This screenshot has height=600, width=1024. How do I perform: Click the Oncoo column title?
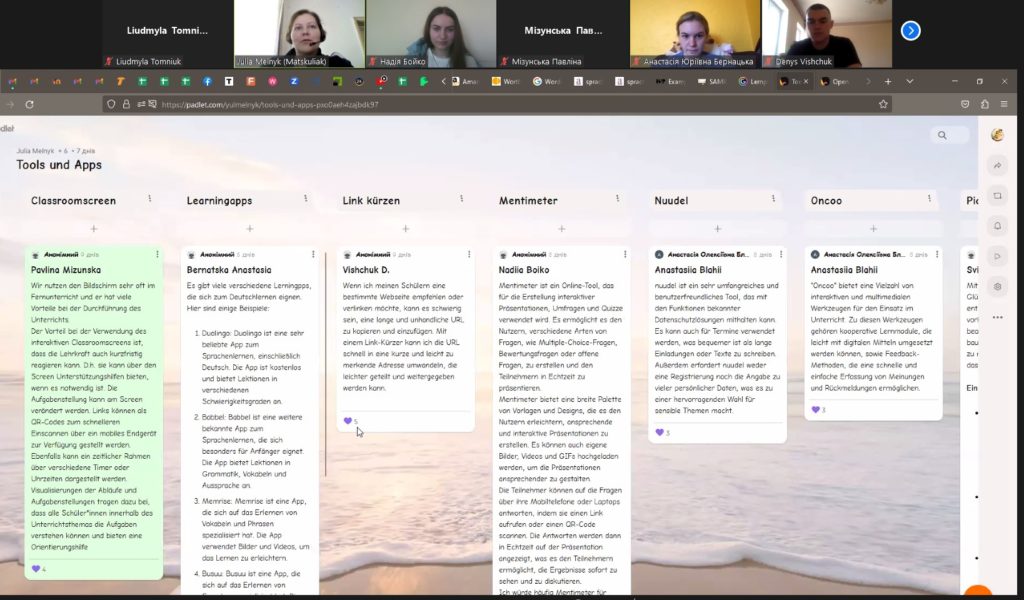(826, 200)
